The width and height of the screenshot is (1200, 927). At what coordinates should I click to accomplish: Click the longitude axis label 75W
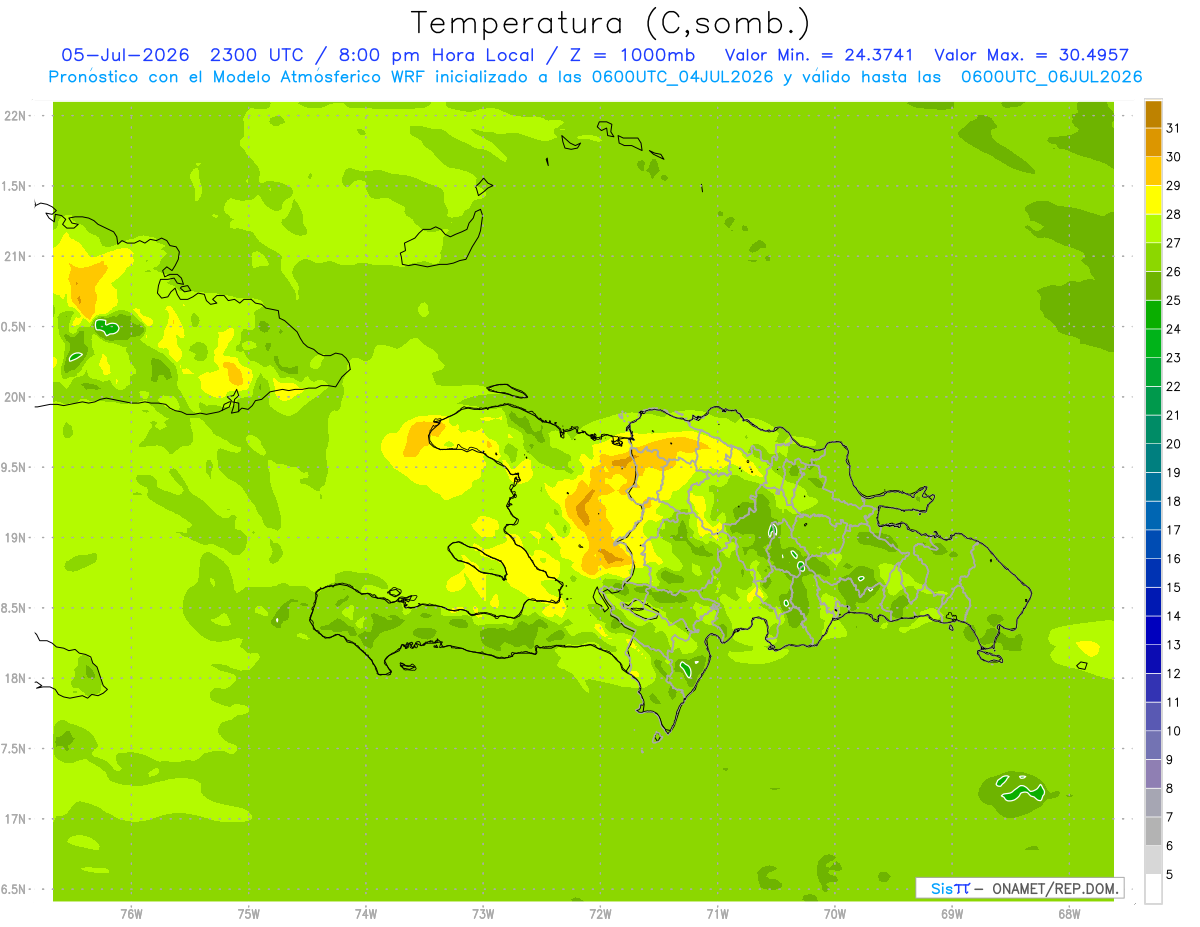point(249,913)
